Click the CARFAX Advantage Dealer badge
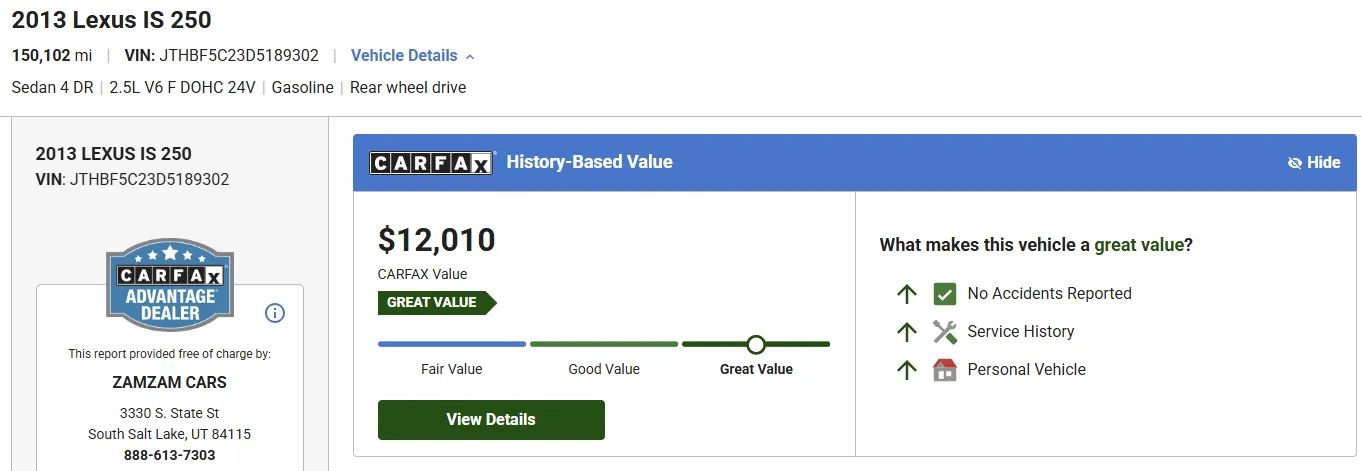 [x=169, y=284]
